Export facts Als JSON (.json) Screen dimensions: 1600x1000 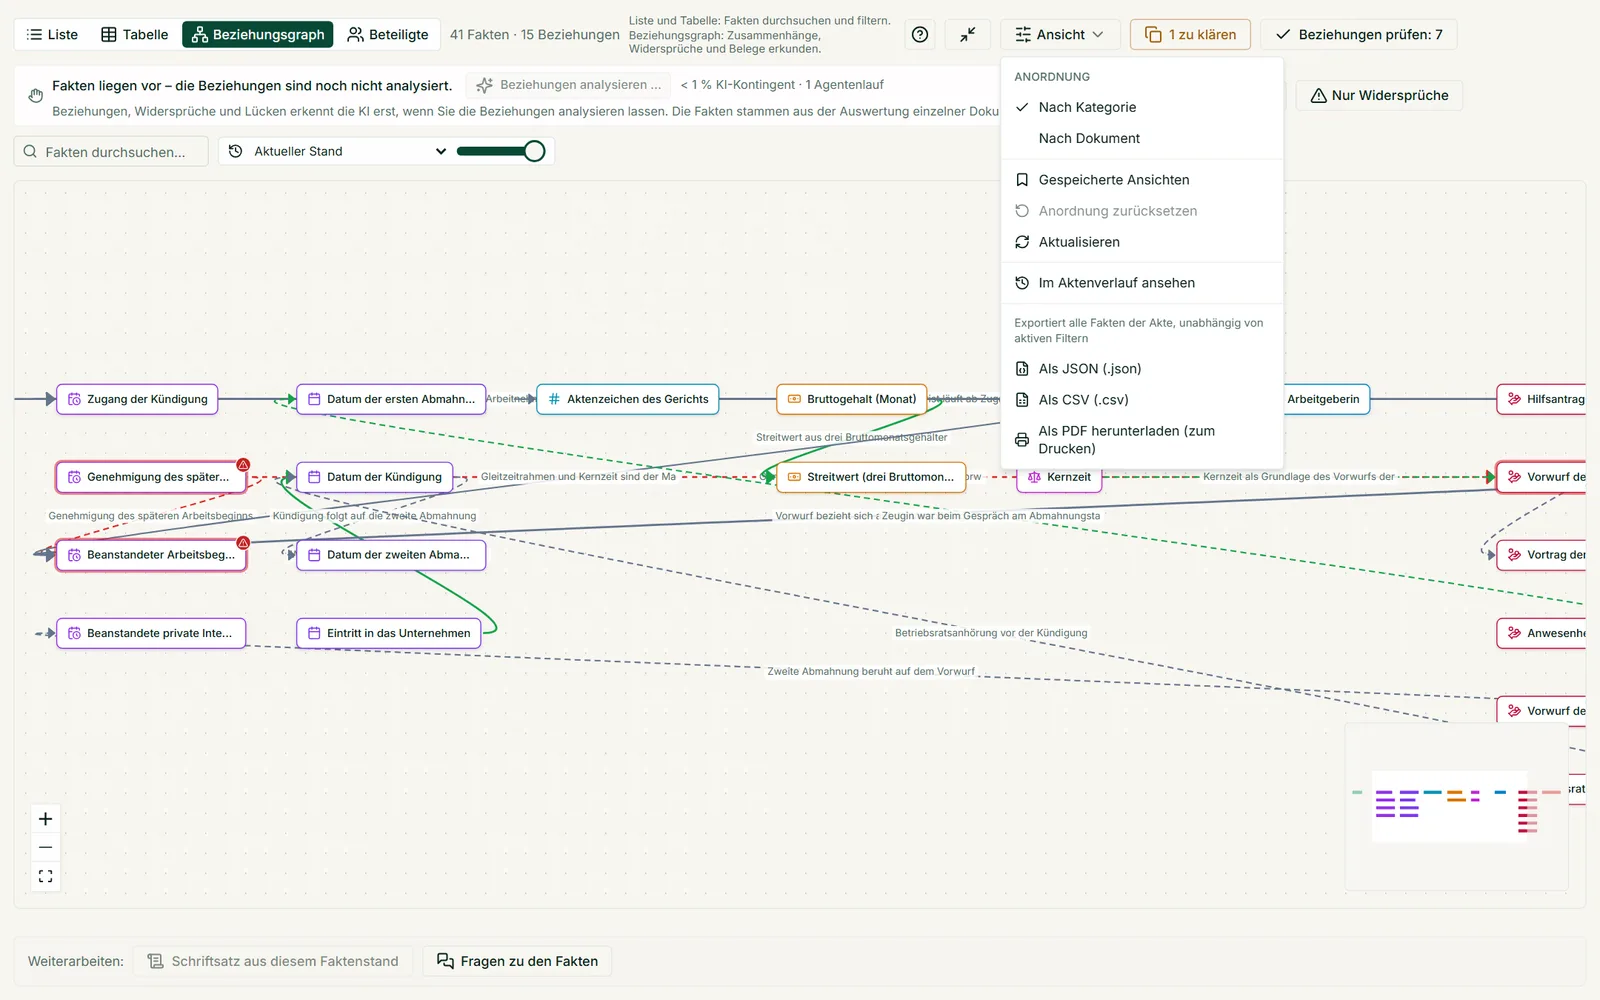tap(1142, 369)
